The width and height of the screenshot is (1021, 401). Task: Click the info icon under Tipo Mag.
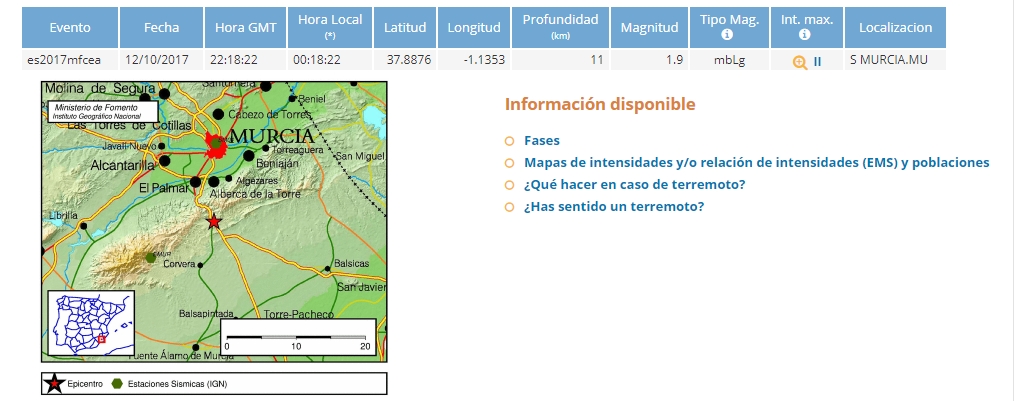(727, 35)
